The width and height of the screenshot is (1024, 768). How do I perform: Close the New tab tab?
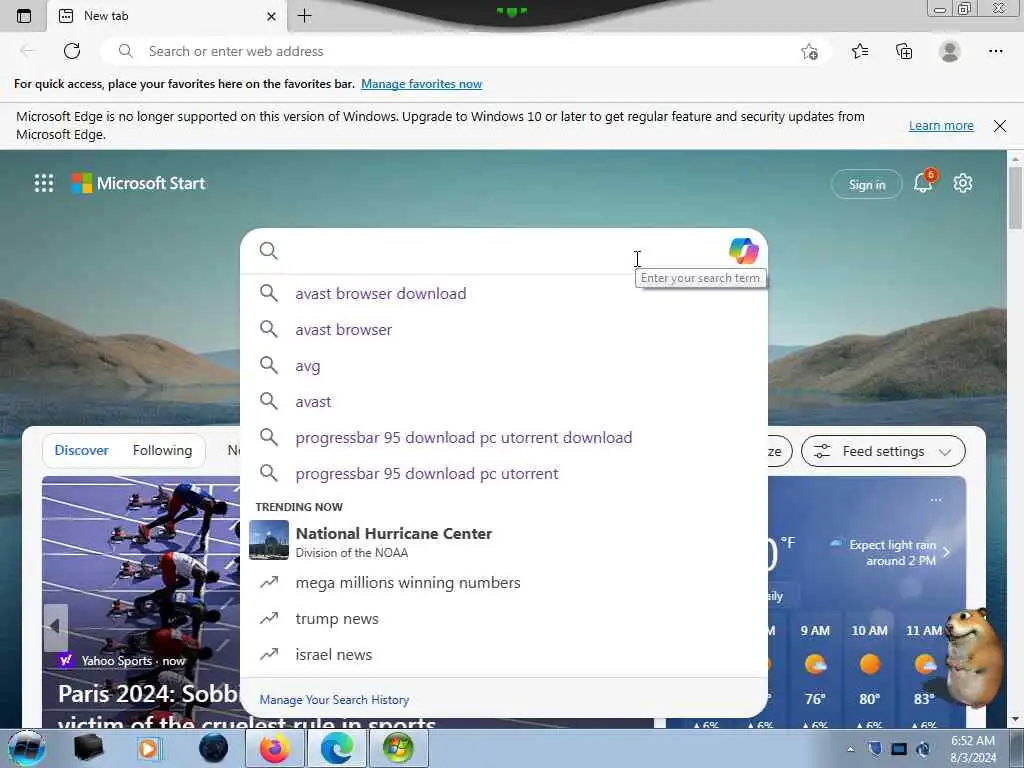[x=272, y=16]
